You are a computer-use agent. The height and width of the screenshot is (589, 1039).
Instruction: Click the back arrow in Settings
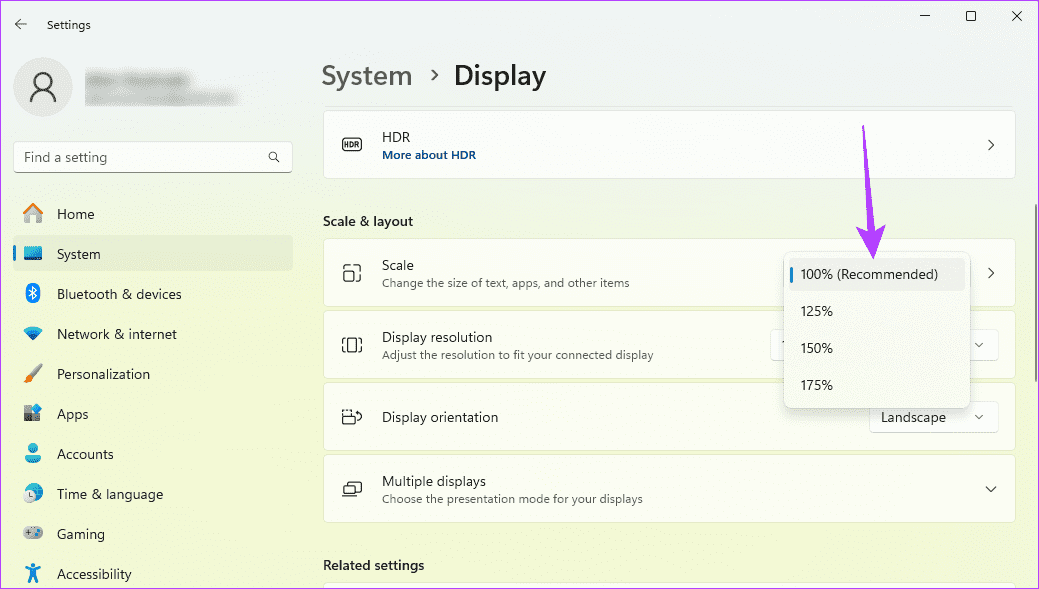tap(20, 23)
